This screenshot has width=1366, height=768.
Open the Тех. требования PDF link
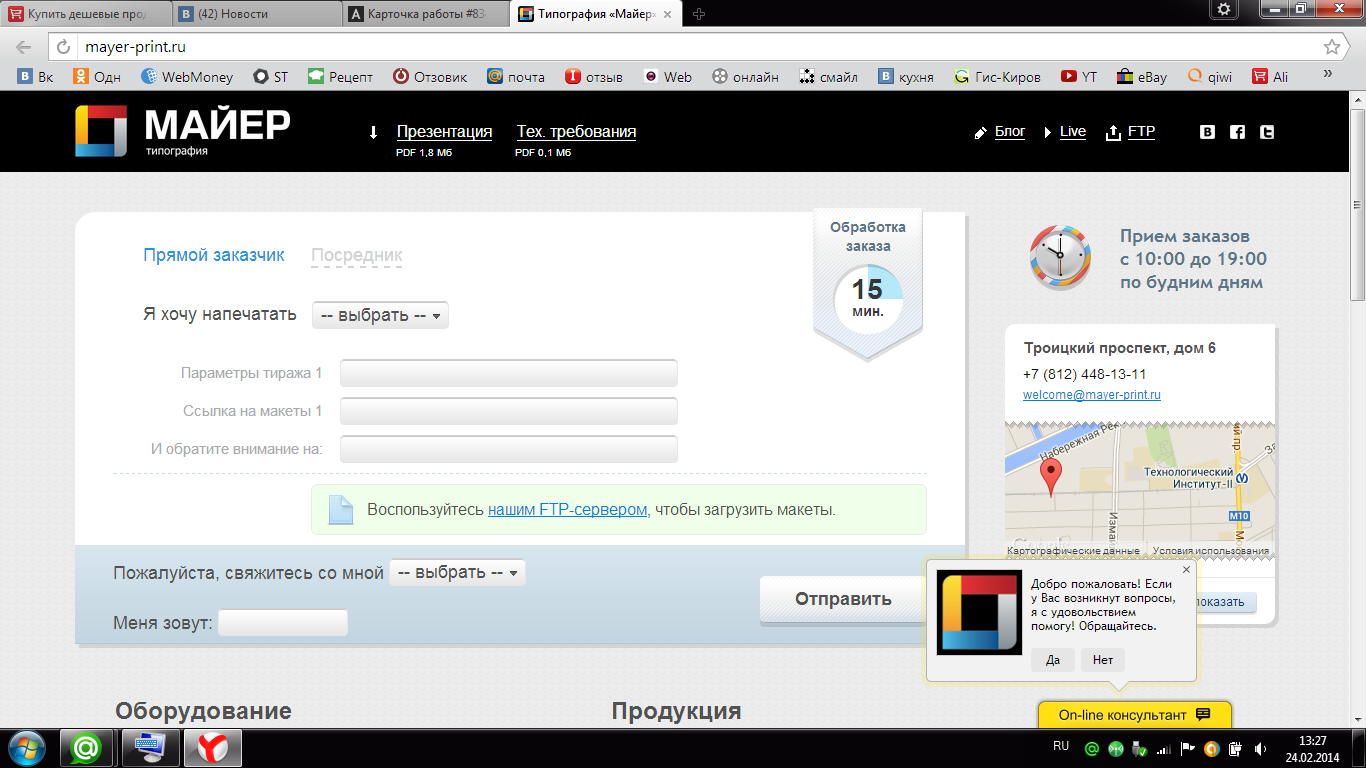point(576,132)
